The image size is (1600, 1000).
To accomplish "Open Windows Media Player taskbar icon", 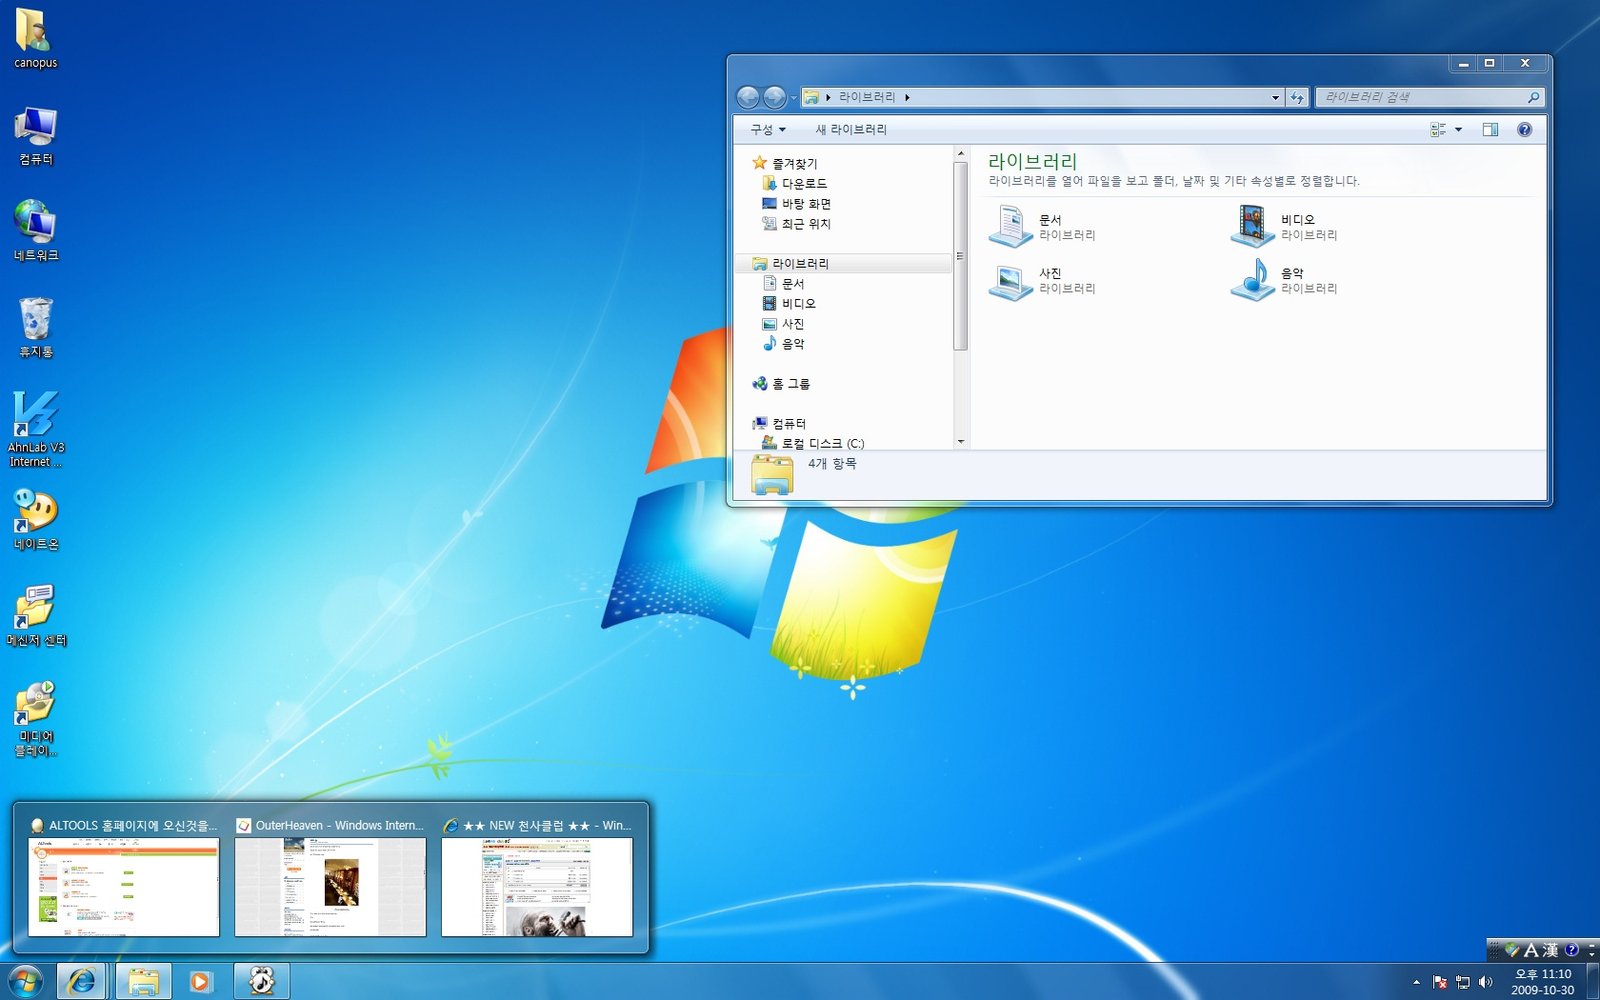I will (x=200, y=981).
